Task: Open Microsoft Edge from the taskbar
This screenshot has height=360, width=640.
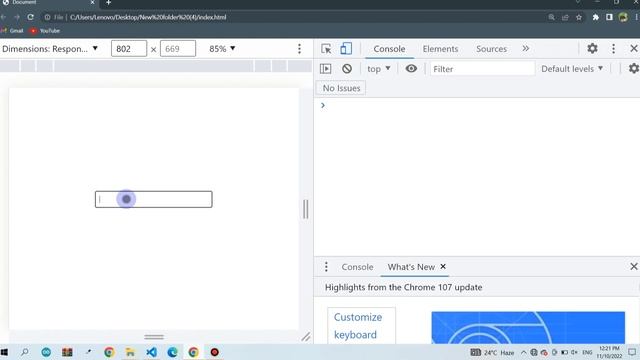Action: 172,352
